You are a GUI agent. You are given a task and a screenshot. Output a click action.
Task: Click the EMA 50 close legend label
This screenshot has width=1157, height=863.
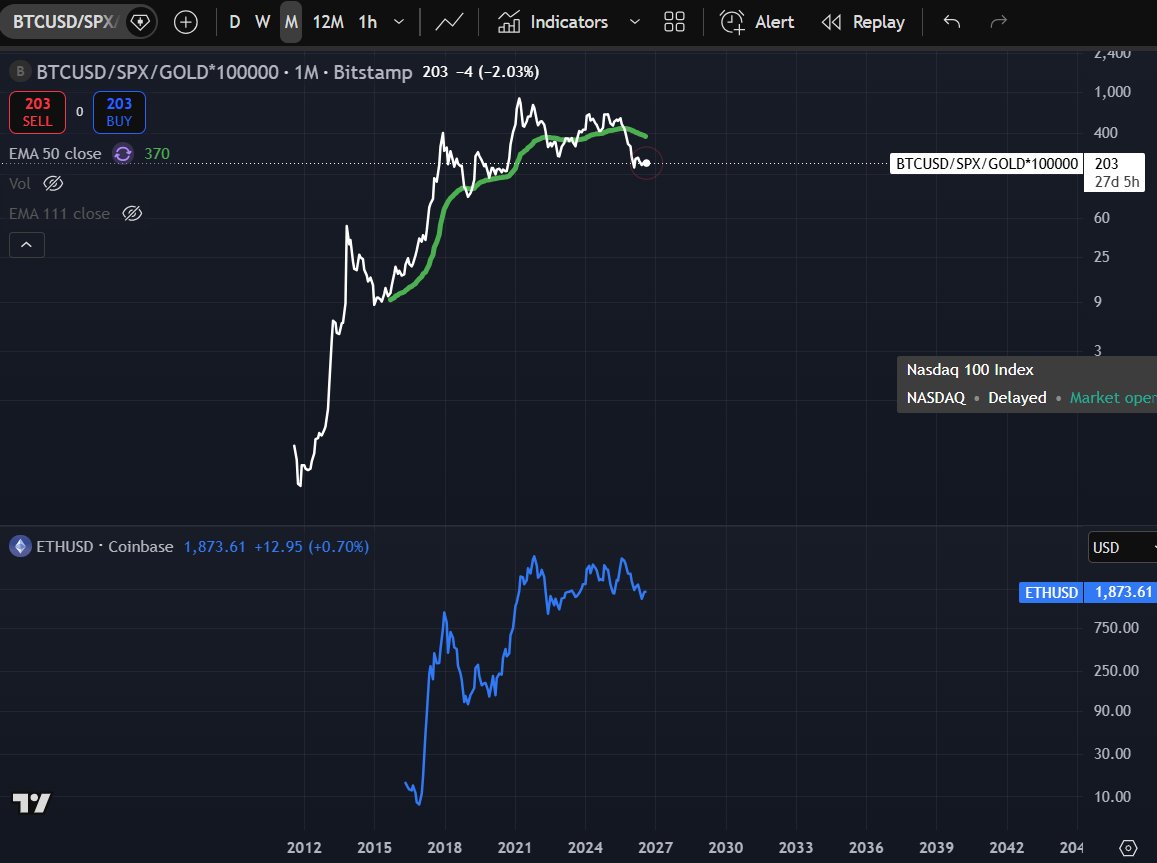pyautogui.click(x=55, y=153)
